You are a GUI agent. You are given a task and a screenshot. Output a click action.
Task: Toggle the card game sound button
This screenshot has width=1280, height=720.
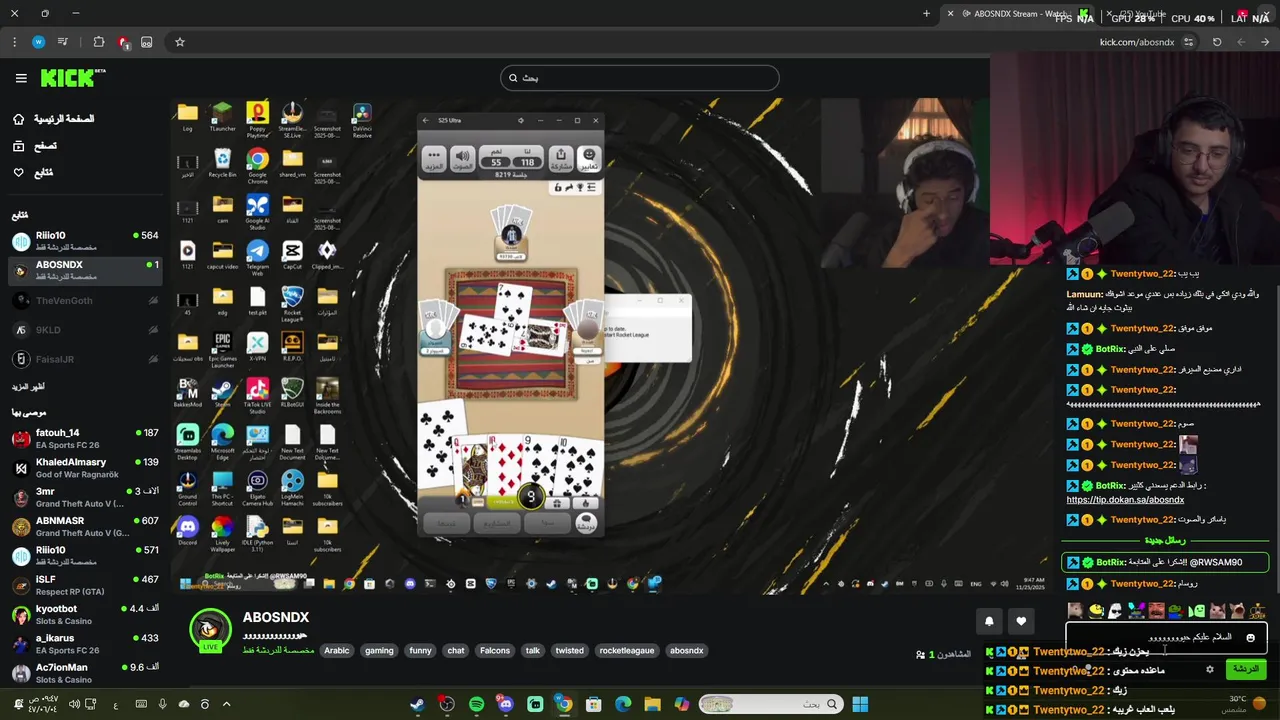tap(462, 158)
